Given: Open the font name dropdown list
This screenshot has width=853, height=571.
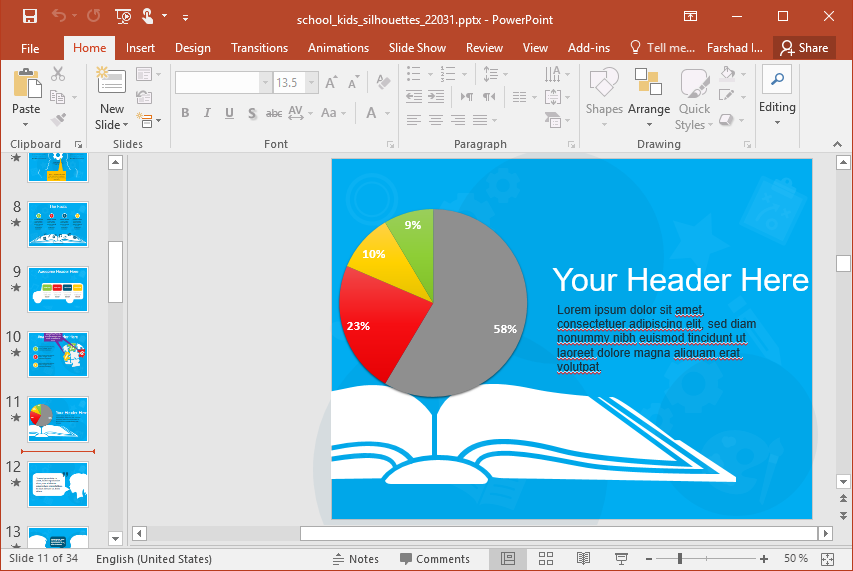Looking at the screenshot, I should [265, 83].
